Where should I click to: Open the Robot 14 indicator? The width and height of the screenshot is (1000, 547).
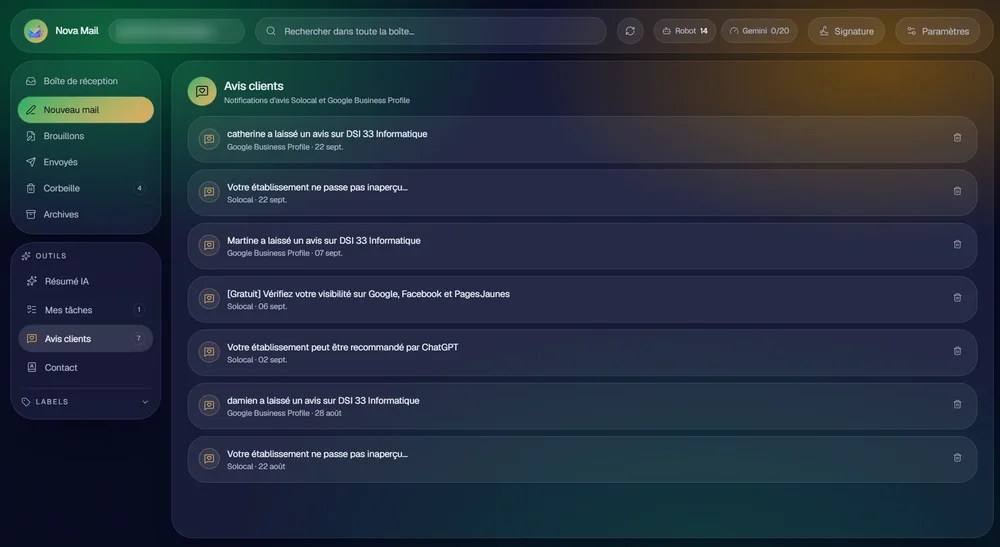(x=685, y=31)
